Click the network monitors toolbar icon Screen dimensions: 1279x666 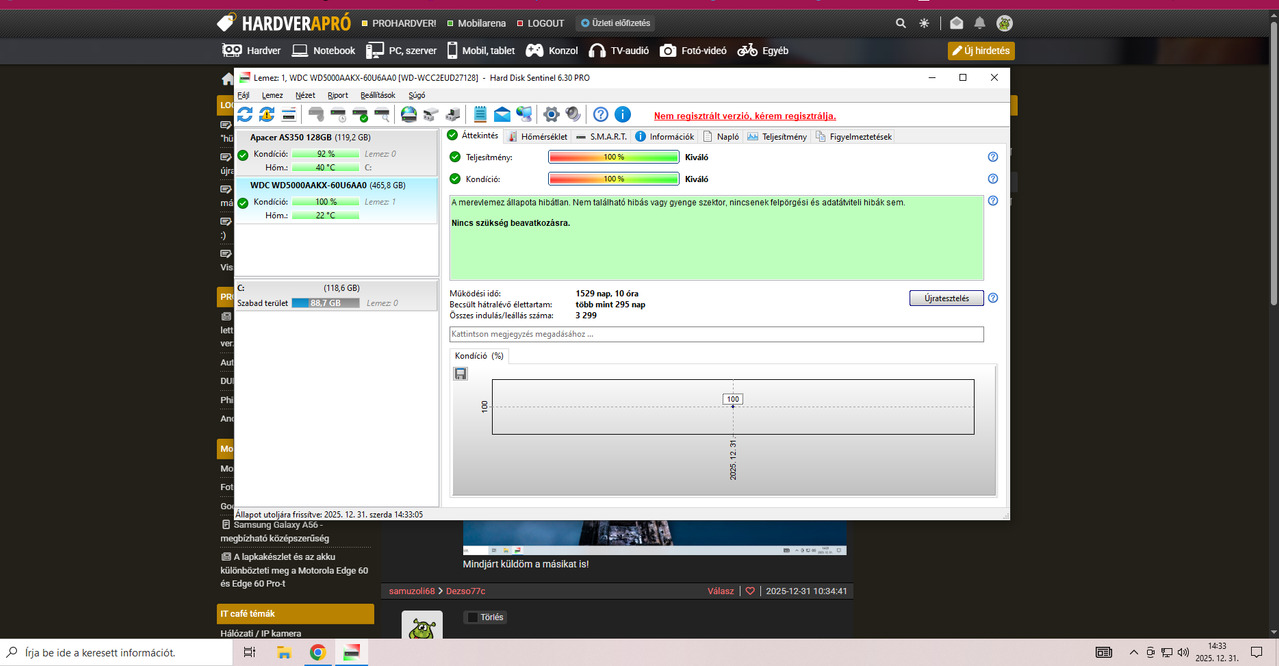click(x=524, y=115)
